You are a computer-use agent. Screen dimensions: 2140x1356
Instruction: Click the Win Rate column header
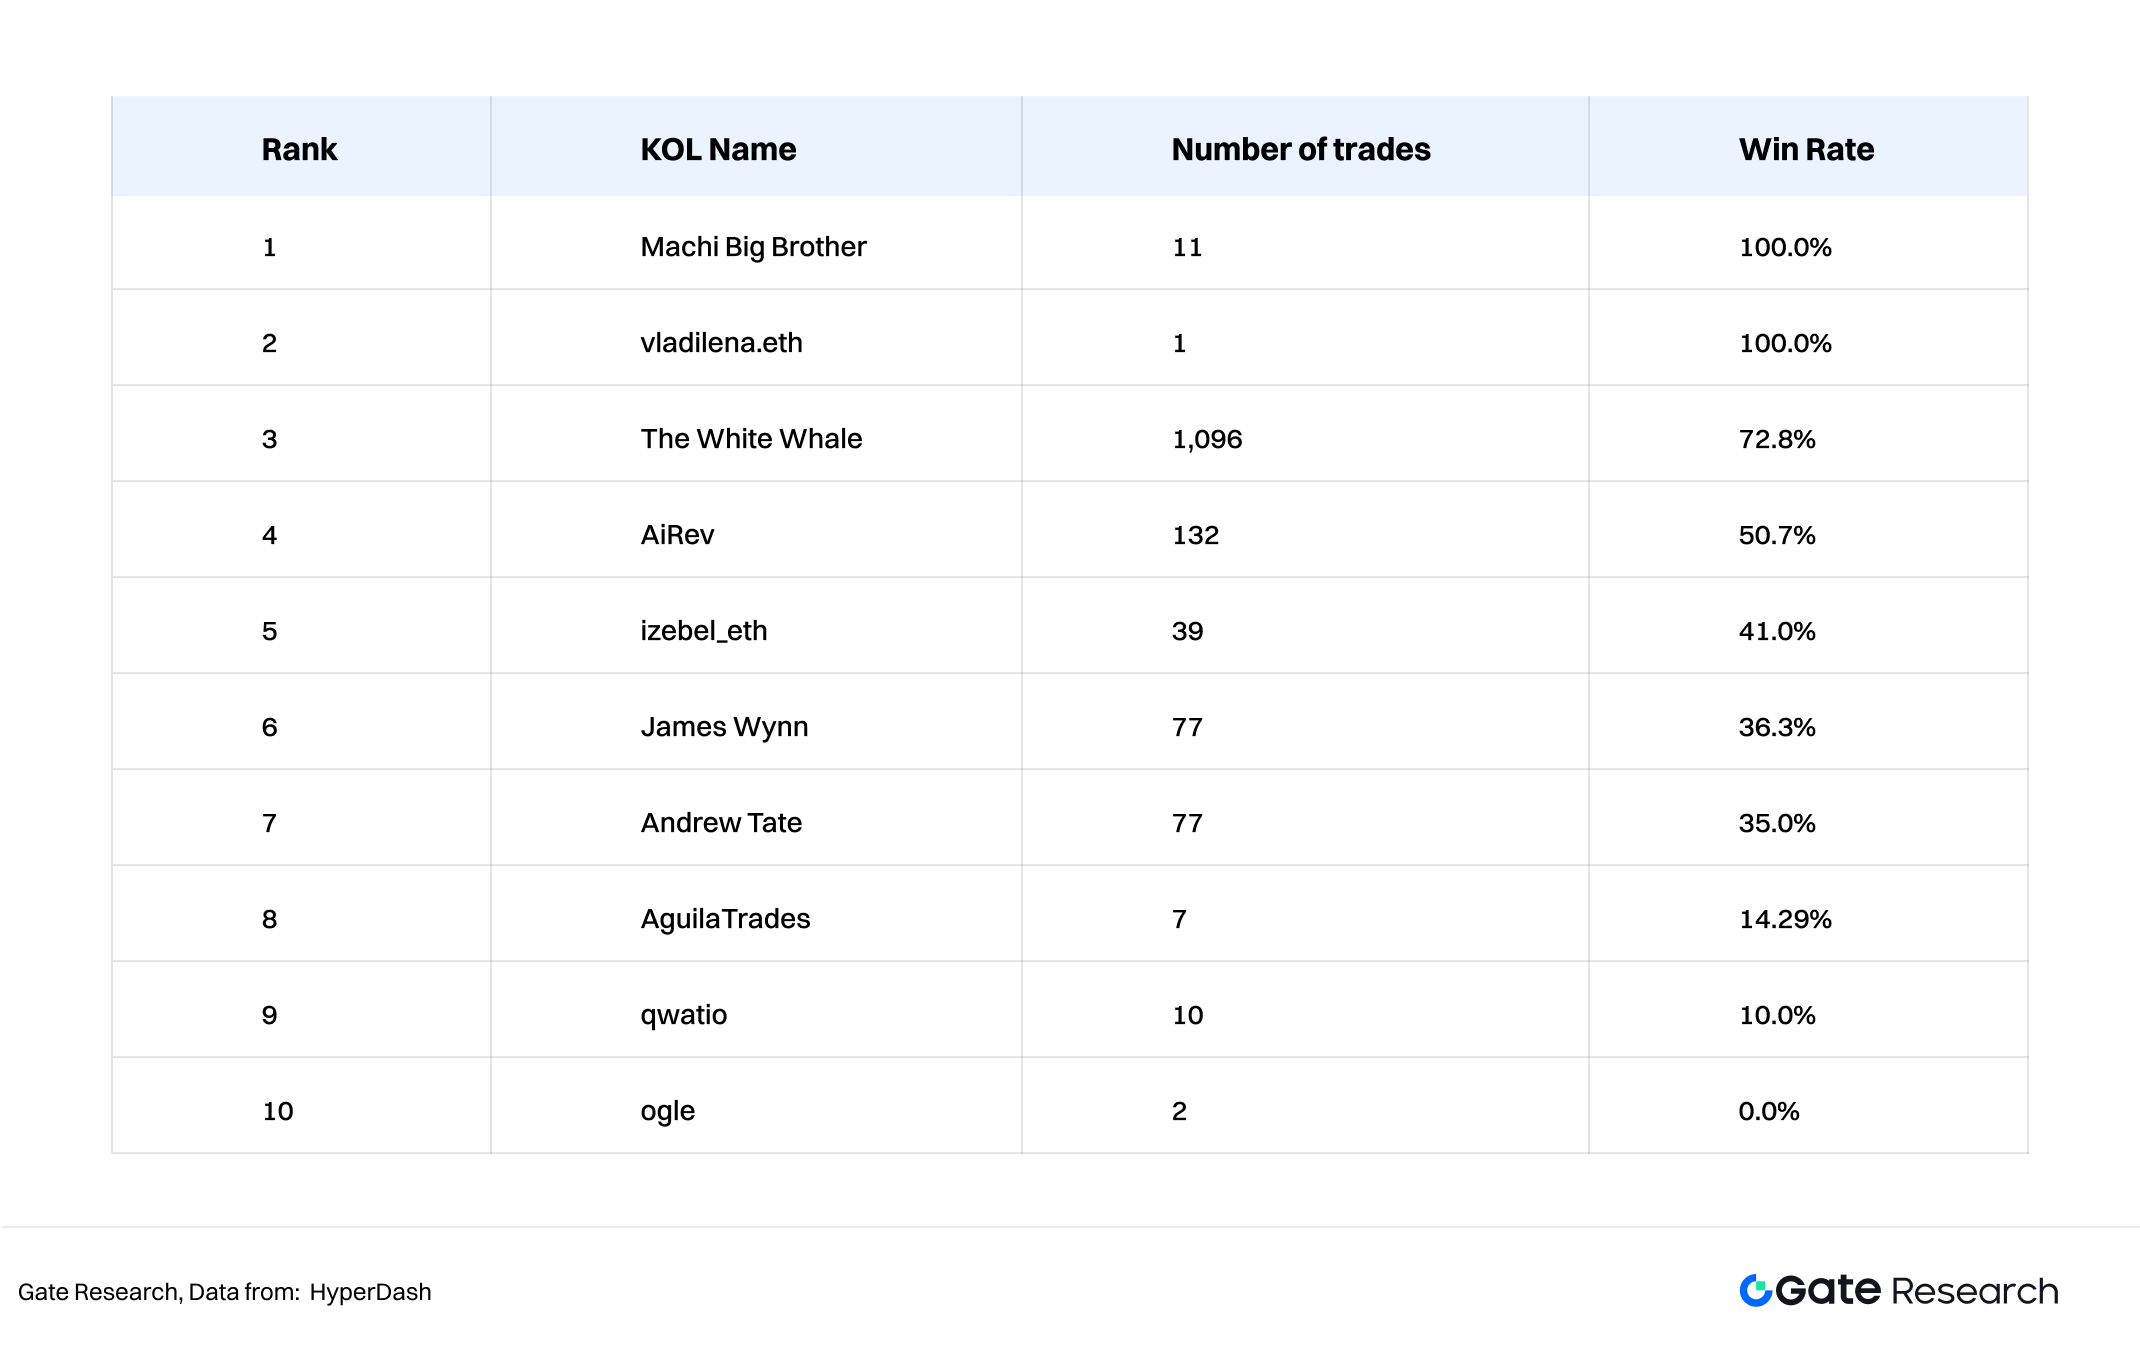(x=1806, y=149)
